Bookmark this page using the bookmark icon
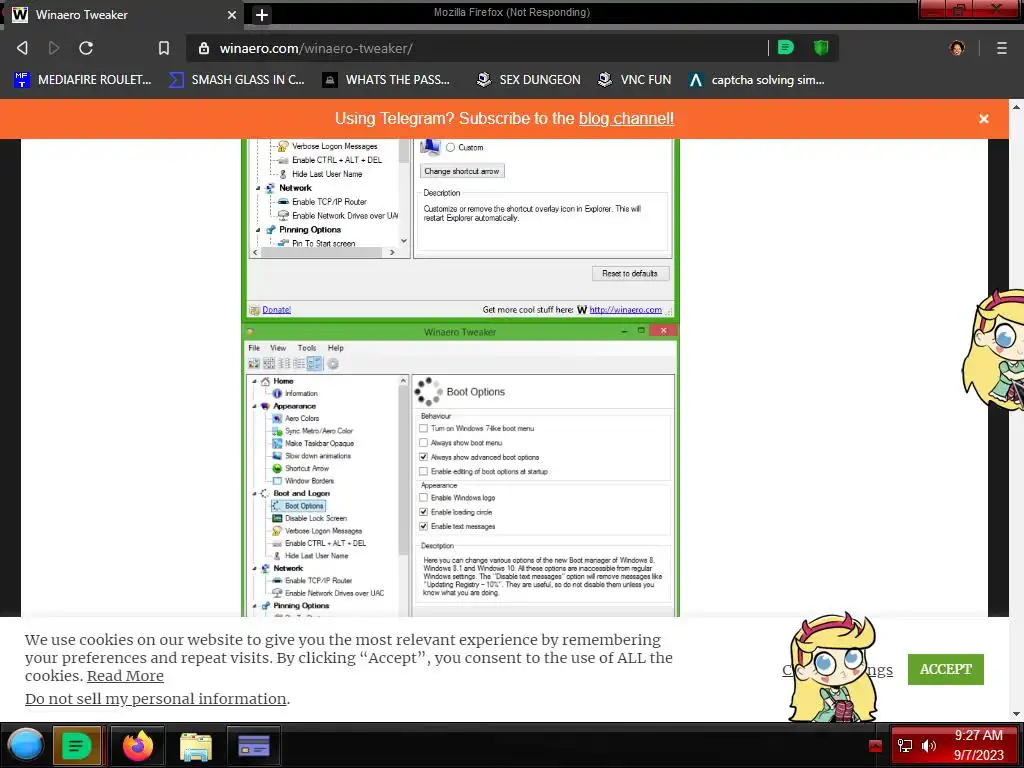Viewport: 1024px width, 768px height. click(164, 48)
